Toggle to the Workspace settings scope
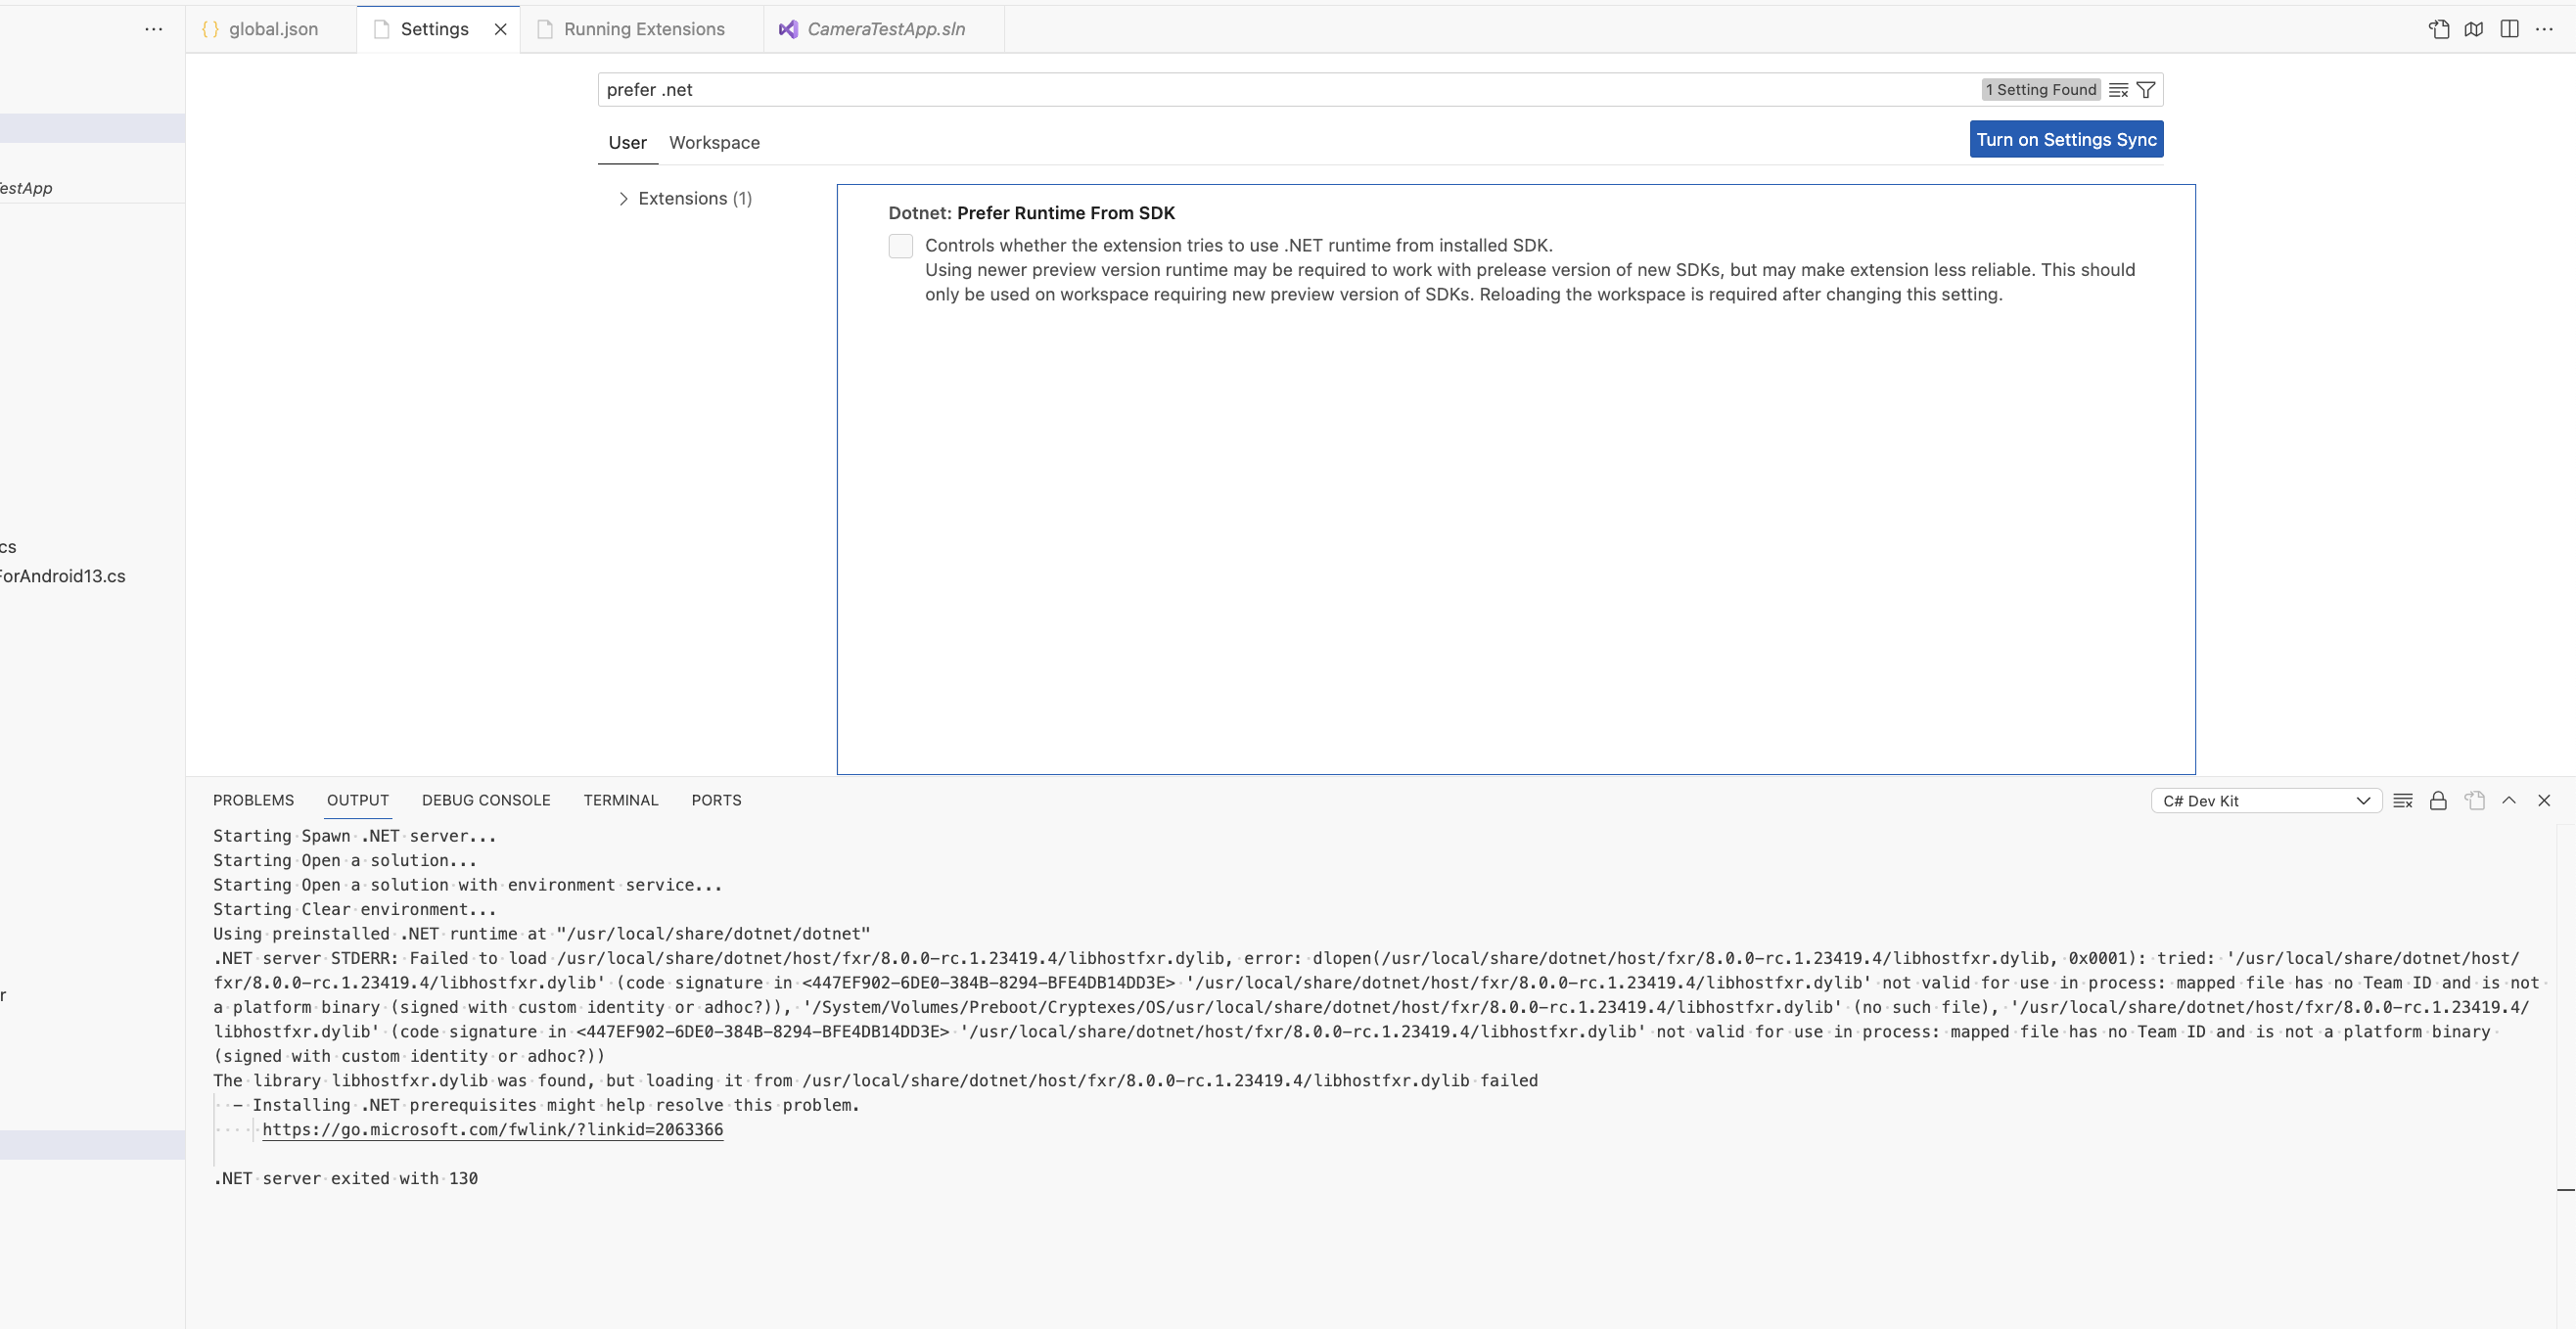Viewport: 2576px width, 1329px height. pos(713,143)
